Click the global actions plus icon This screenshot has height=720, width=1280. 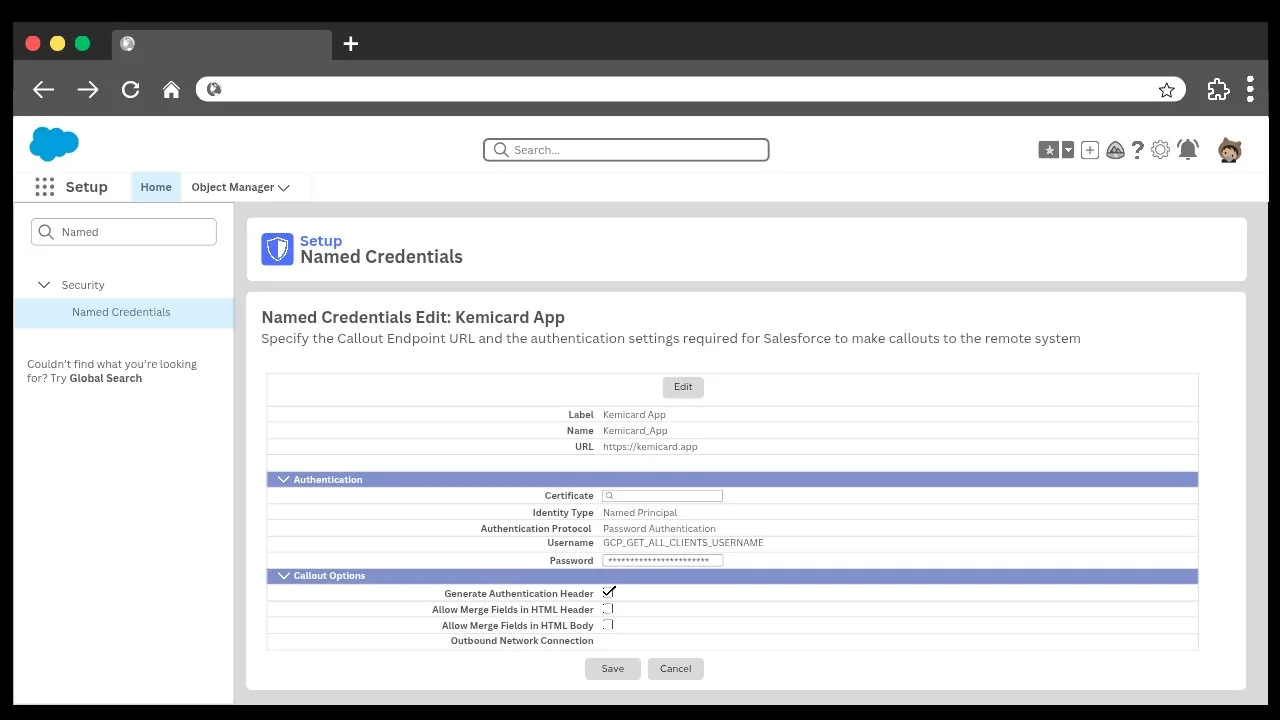pos(1090,150)
